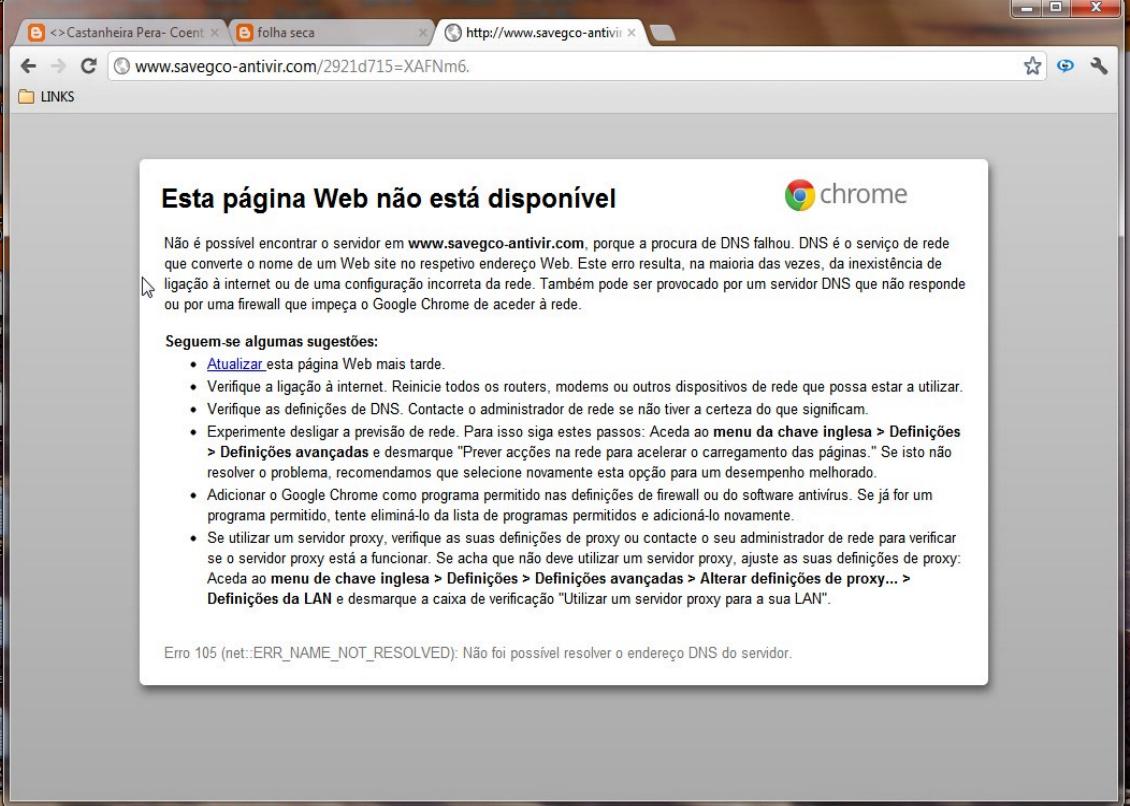Go back using the Back arrow

(x=28, y=66)
